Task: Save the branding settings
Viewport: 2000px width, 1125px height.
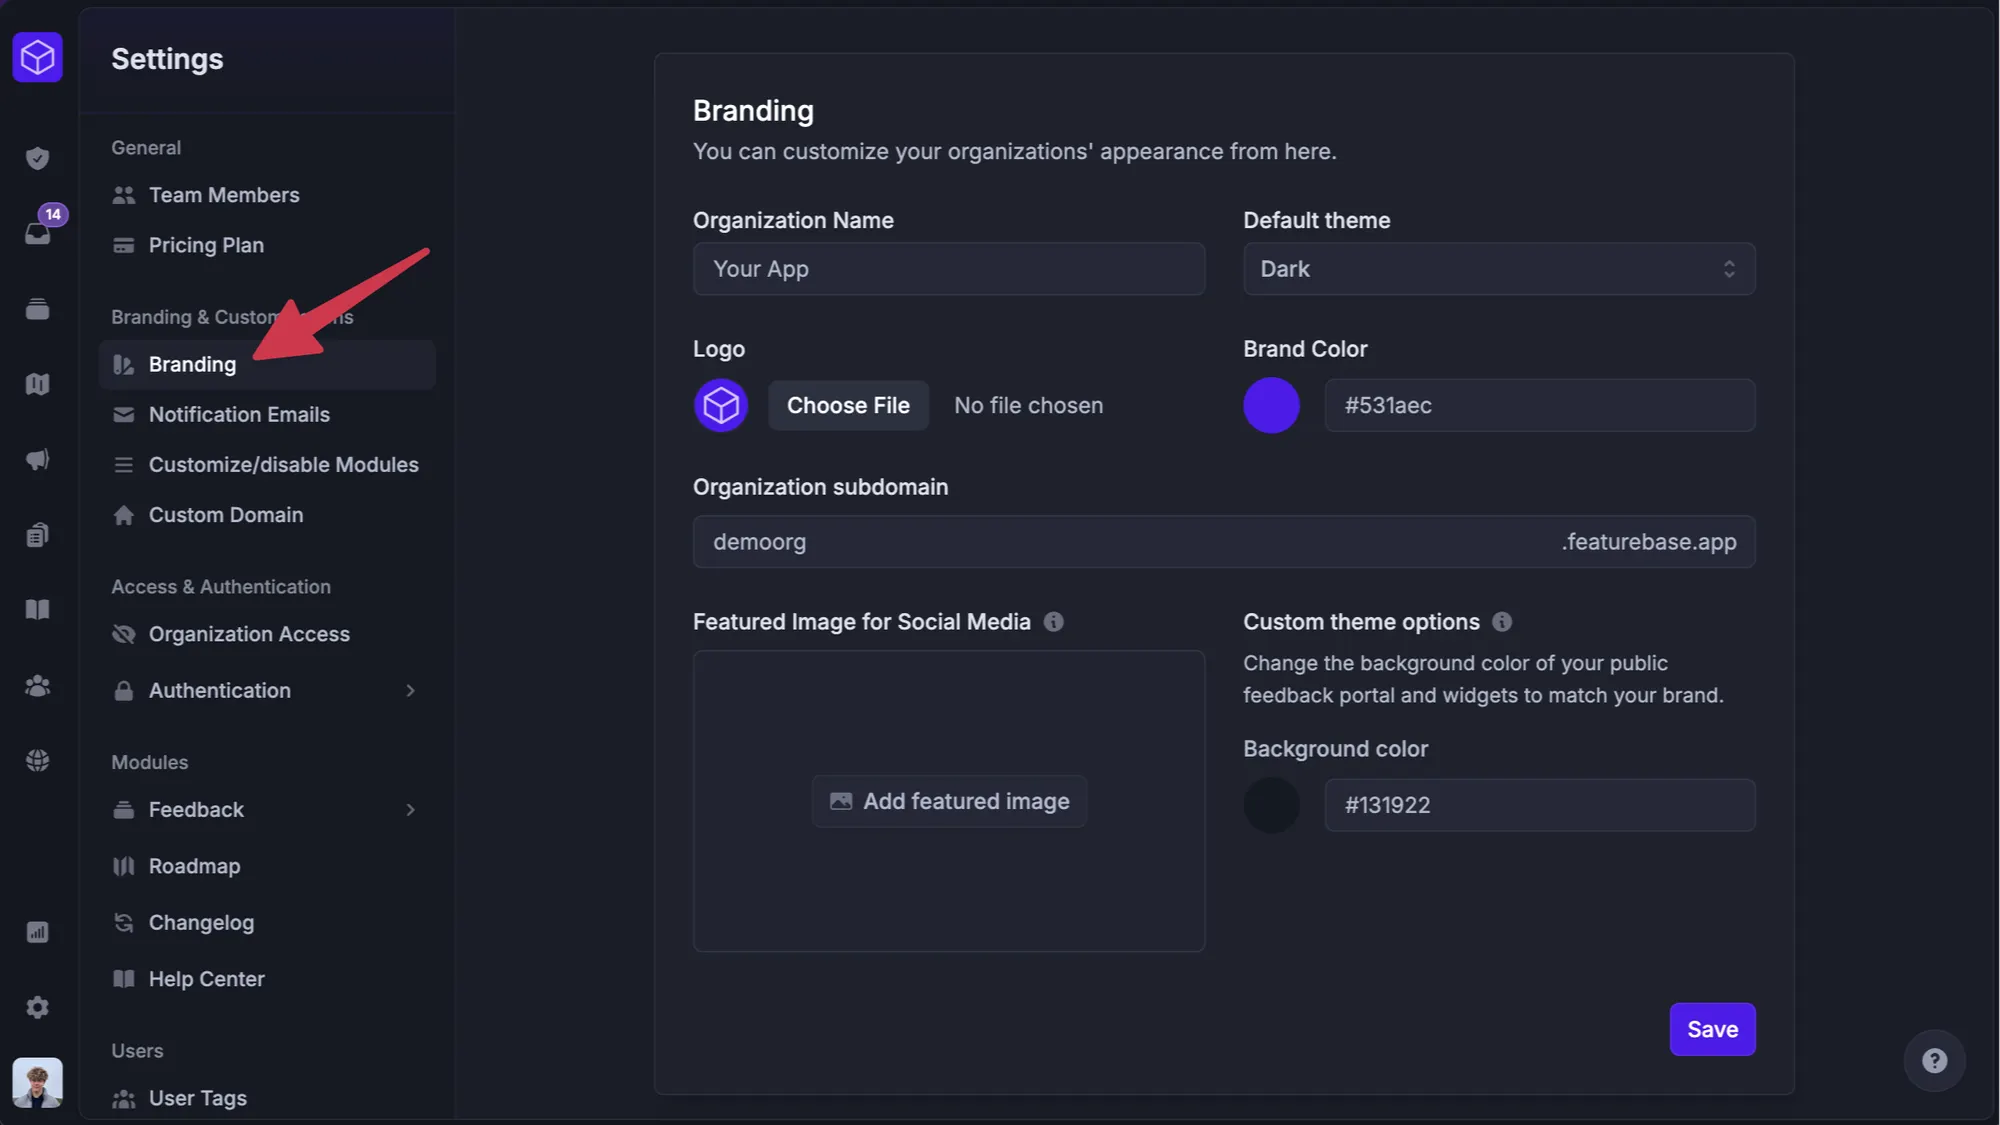Action: tap(1712, 1029)
